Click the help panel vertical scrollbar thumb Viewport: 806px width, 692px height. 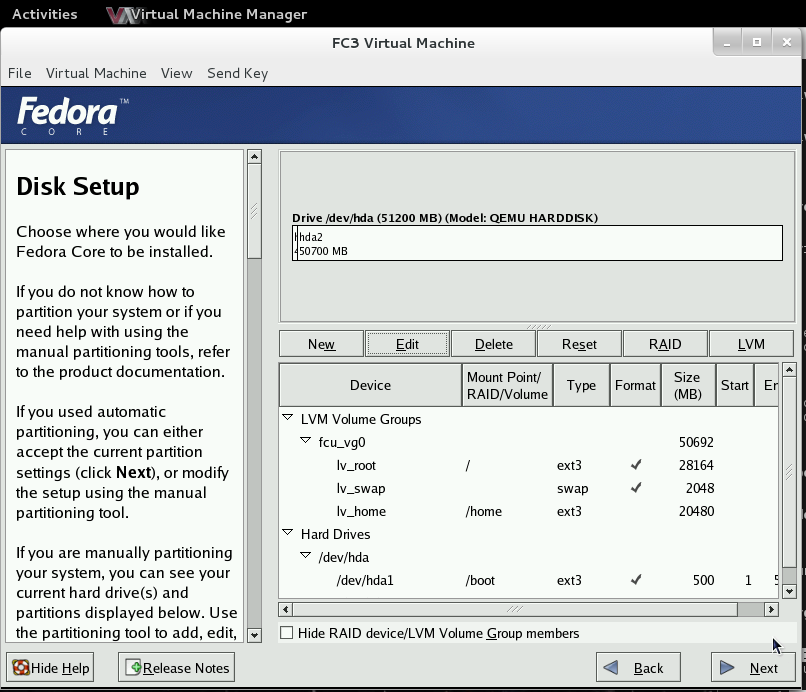pyautogui.click(x=254, y=211)
